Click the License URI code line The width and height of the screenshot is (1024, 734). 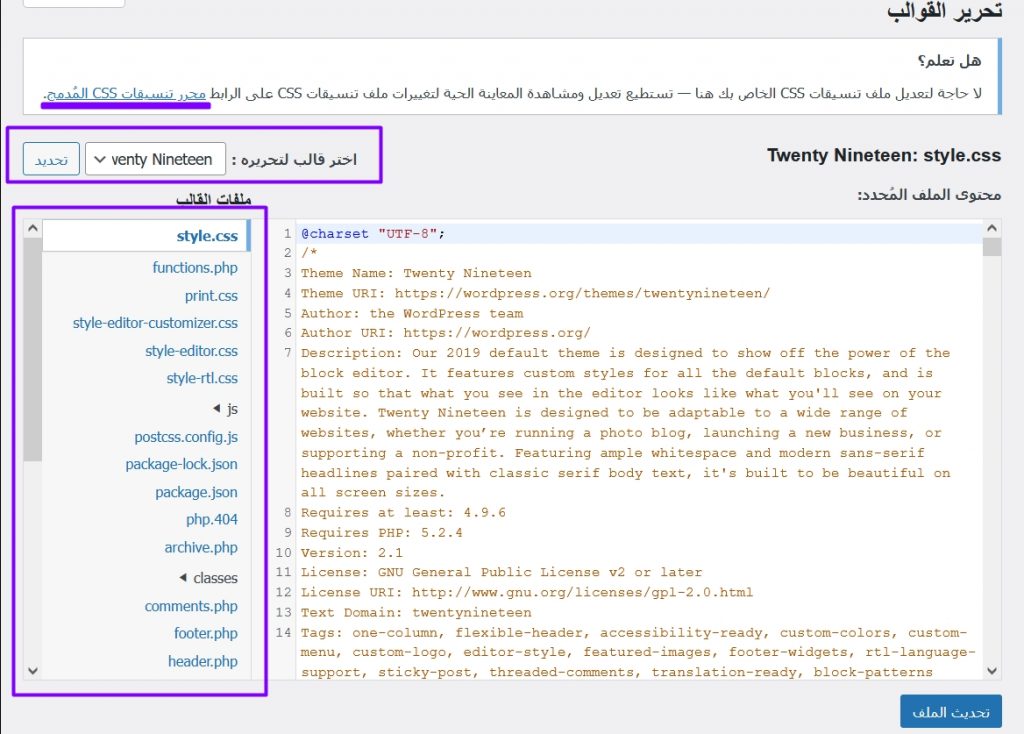(x=526, y=593)
